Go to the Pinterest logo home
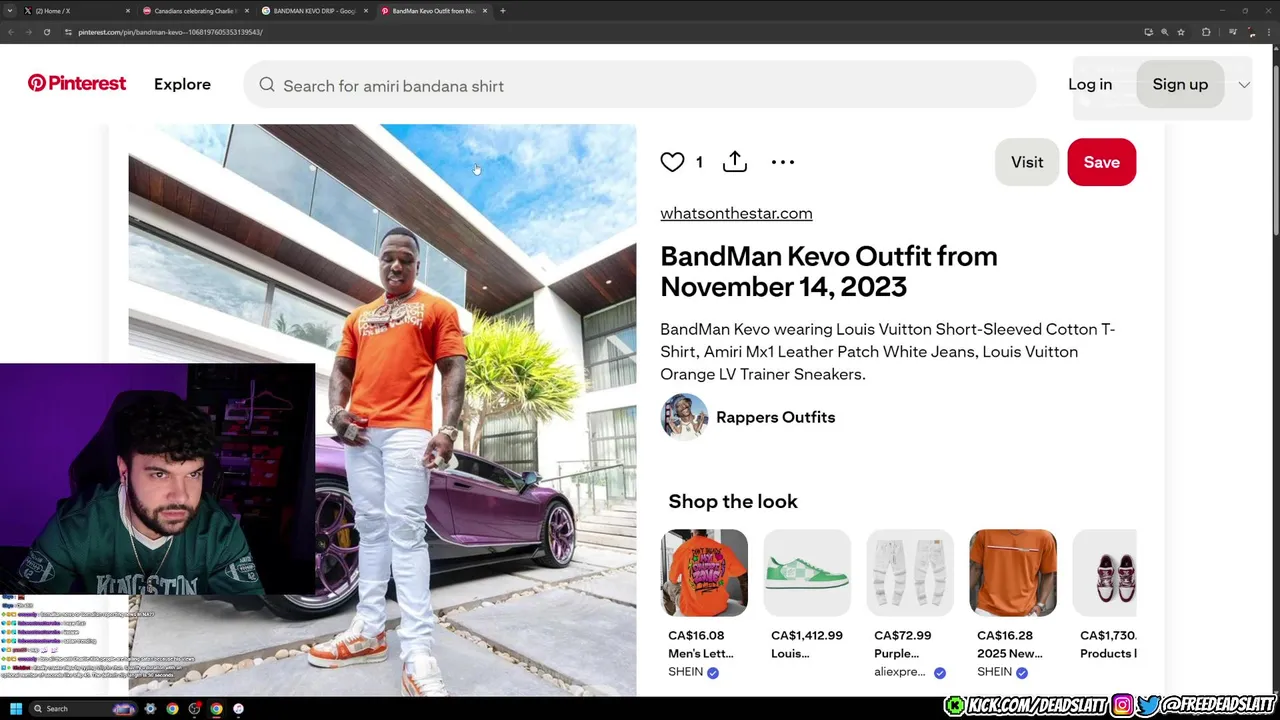Viewport: 1280px width, 720px height. 77,84
